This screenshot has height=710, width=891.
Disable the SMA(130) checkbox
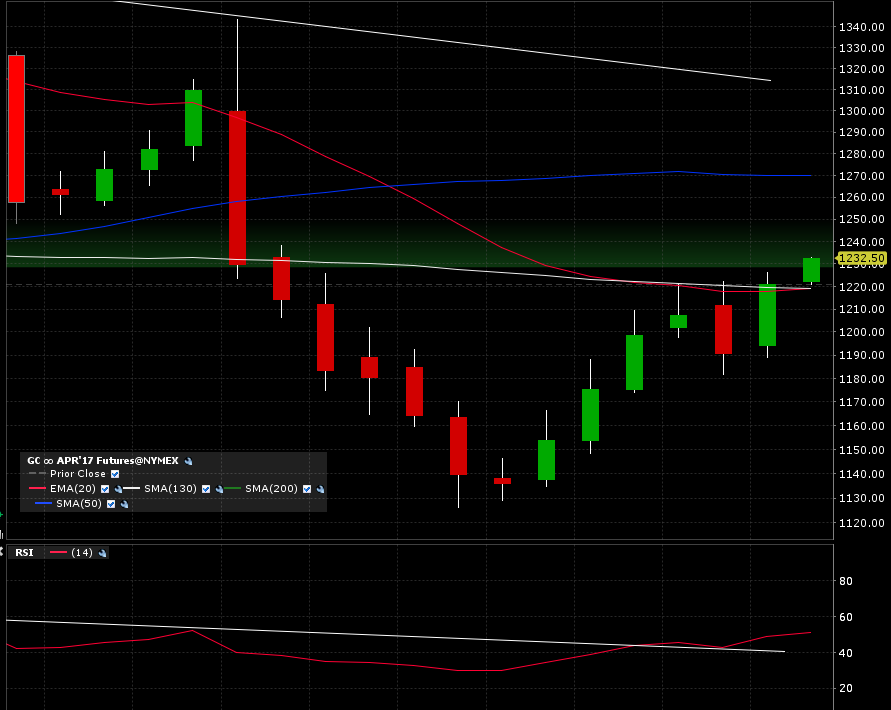point(206,489)
